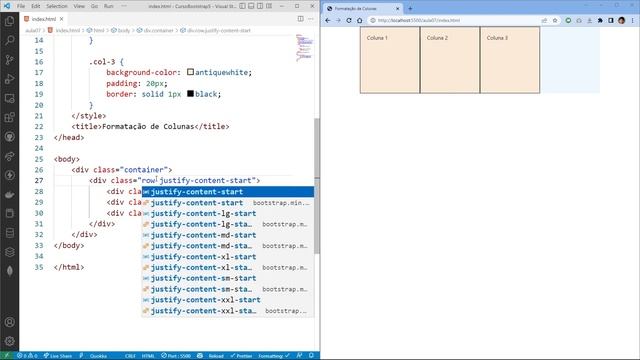The height and width of the screenshot is (360, 640).
Task: Customize layout icon in title bar
Action: (x=269, y=6)
